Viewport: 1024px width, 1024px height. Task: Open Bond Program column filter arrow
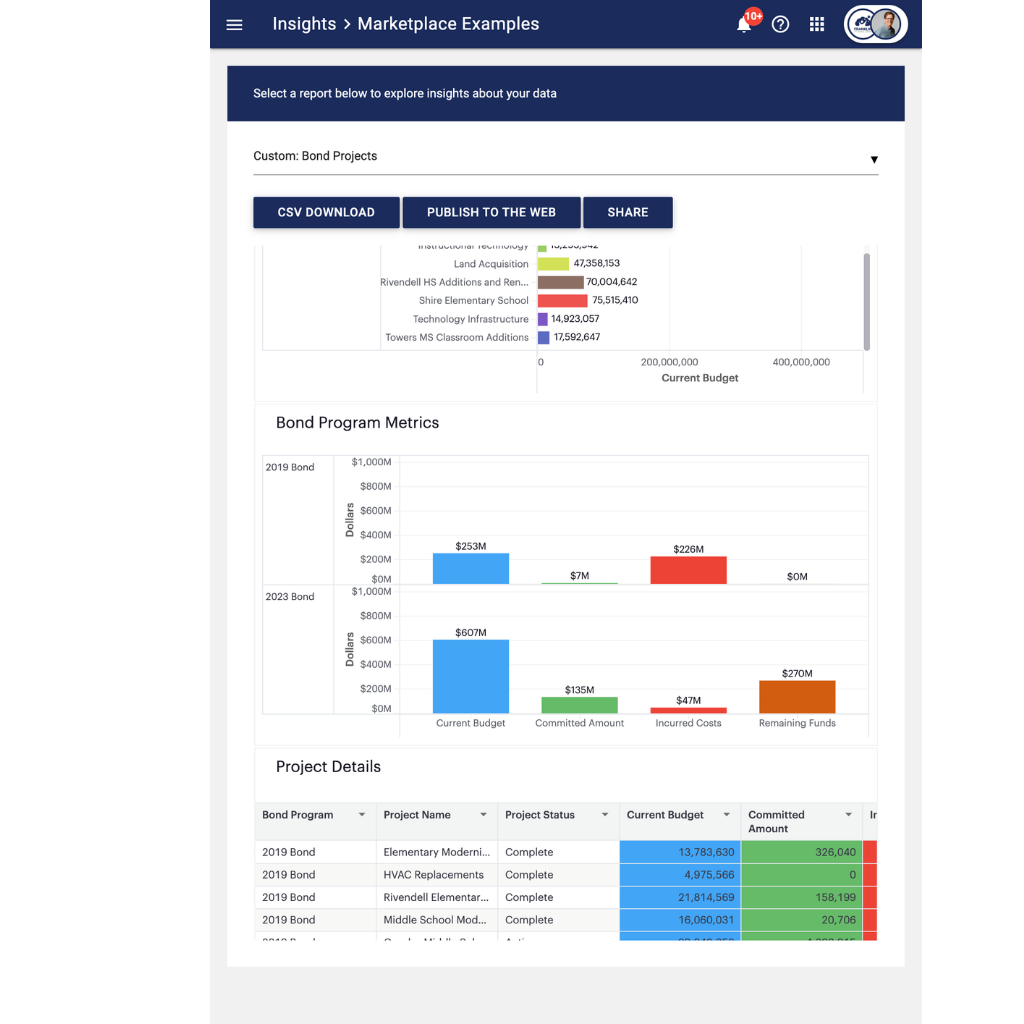click(361, 814)
